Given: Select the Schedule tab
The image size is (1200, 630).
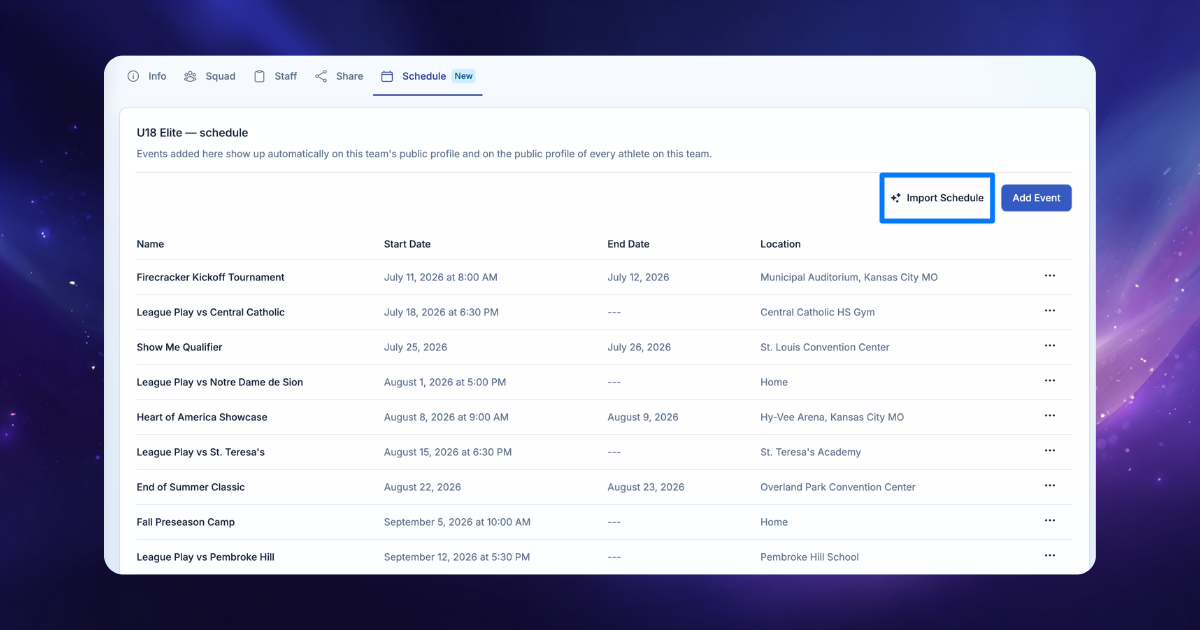Looking at the screenshot, I should pos(428,76).
